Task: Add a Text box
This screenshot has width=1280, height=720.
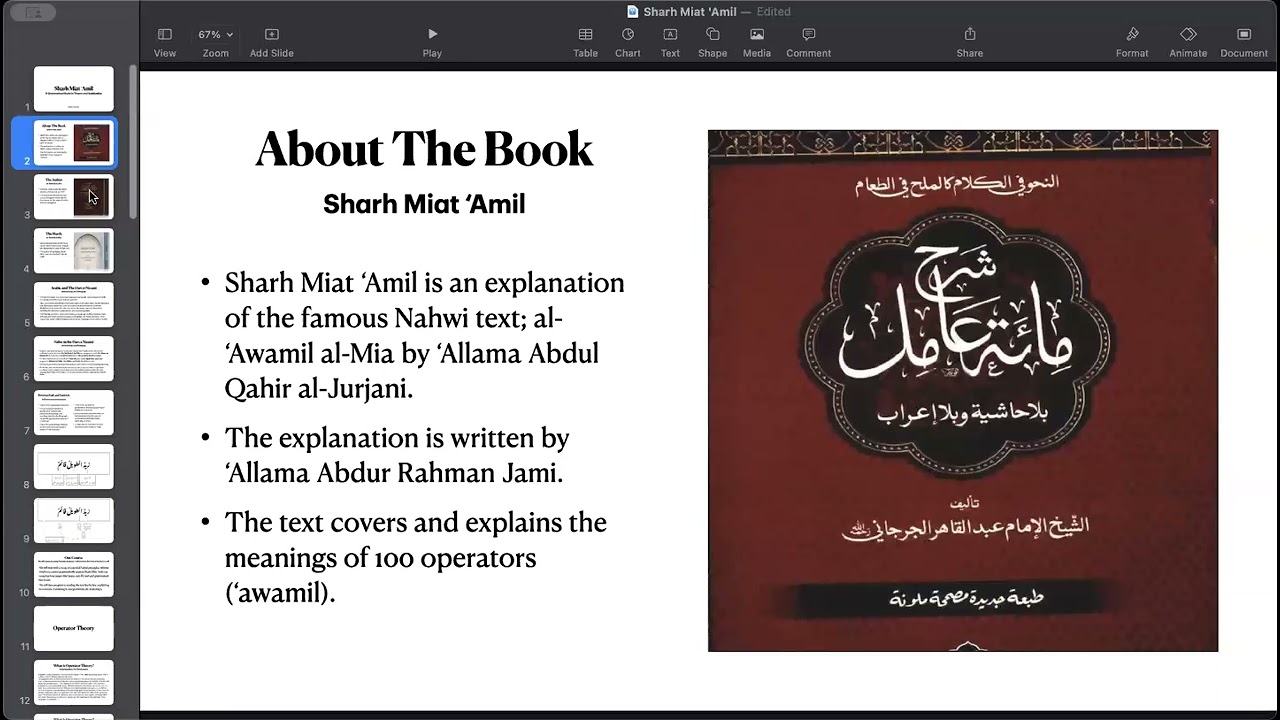Action: pyautogui.click(x=670, y=42)
